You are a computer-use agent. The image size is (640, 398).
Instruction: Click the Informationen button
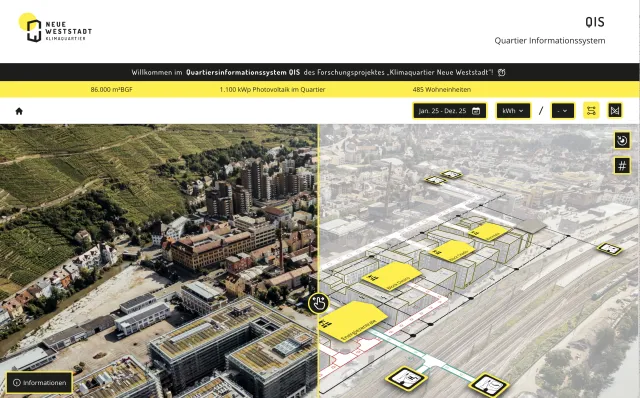click(x=40, y=382)
